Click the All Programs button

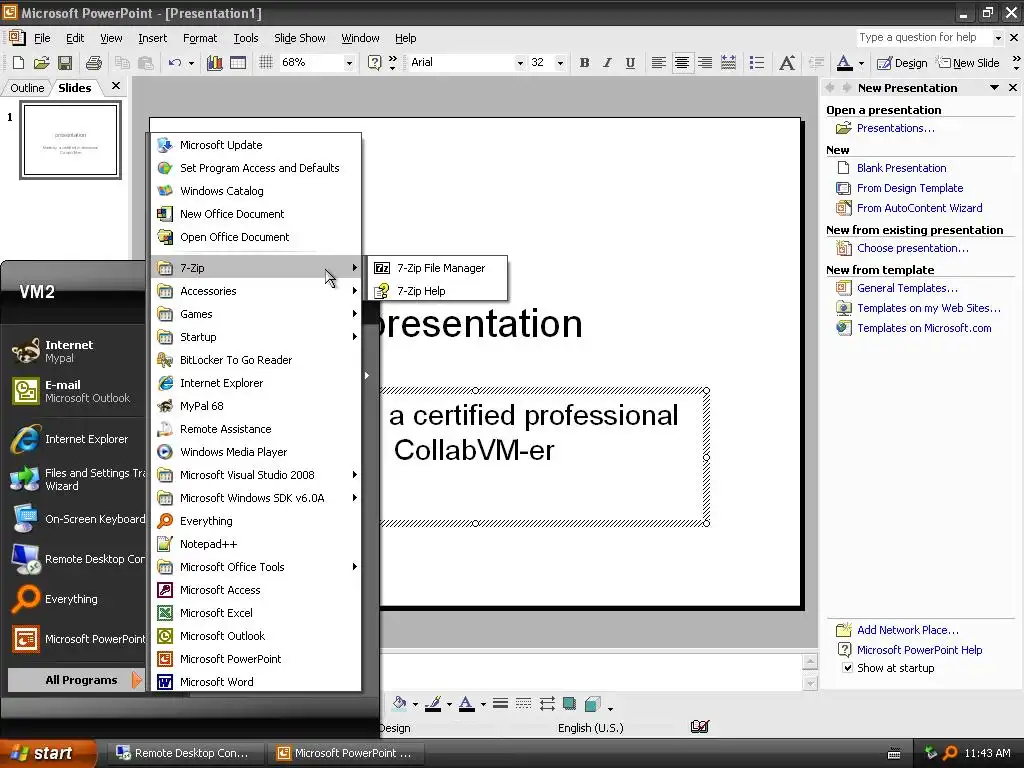coord(76,680)
